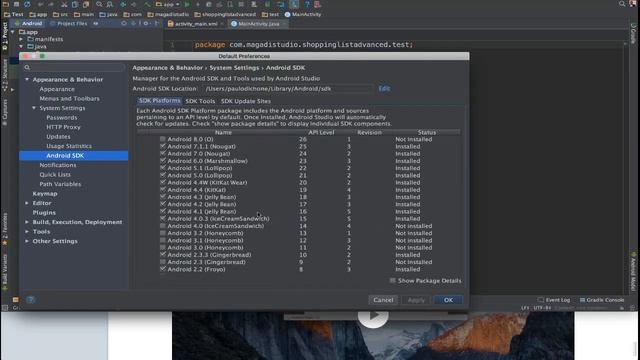The height and width of the screenshot is (360, 640).
Task: Run the app with green play icon
Action: 187,4
